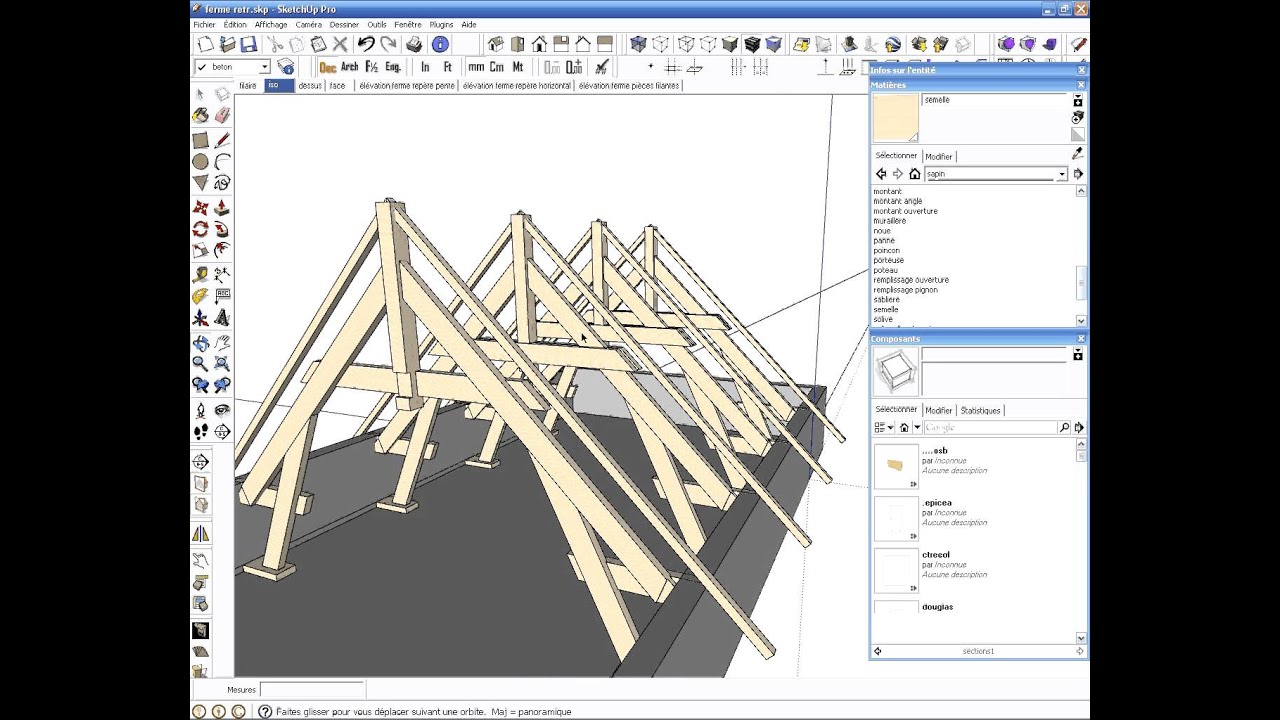The image size is (1280, 720).
Task: Open the beton layer dropdown
Action: point(265,67)
